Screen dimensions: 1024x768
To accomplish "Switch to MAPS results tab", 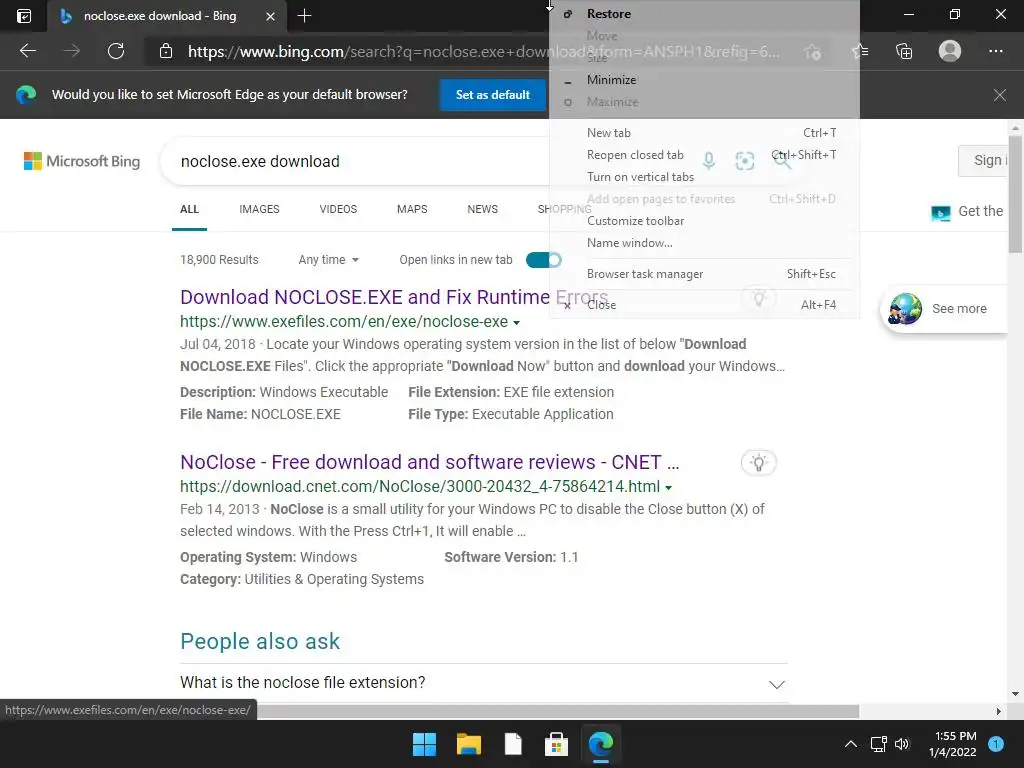I will pos(412,209).
